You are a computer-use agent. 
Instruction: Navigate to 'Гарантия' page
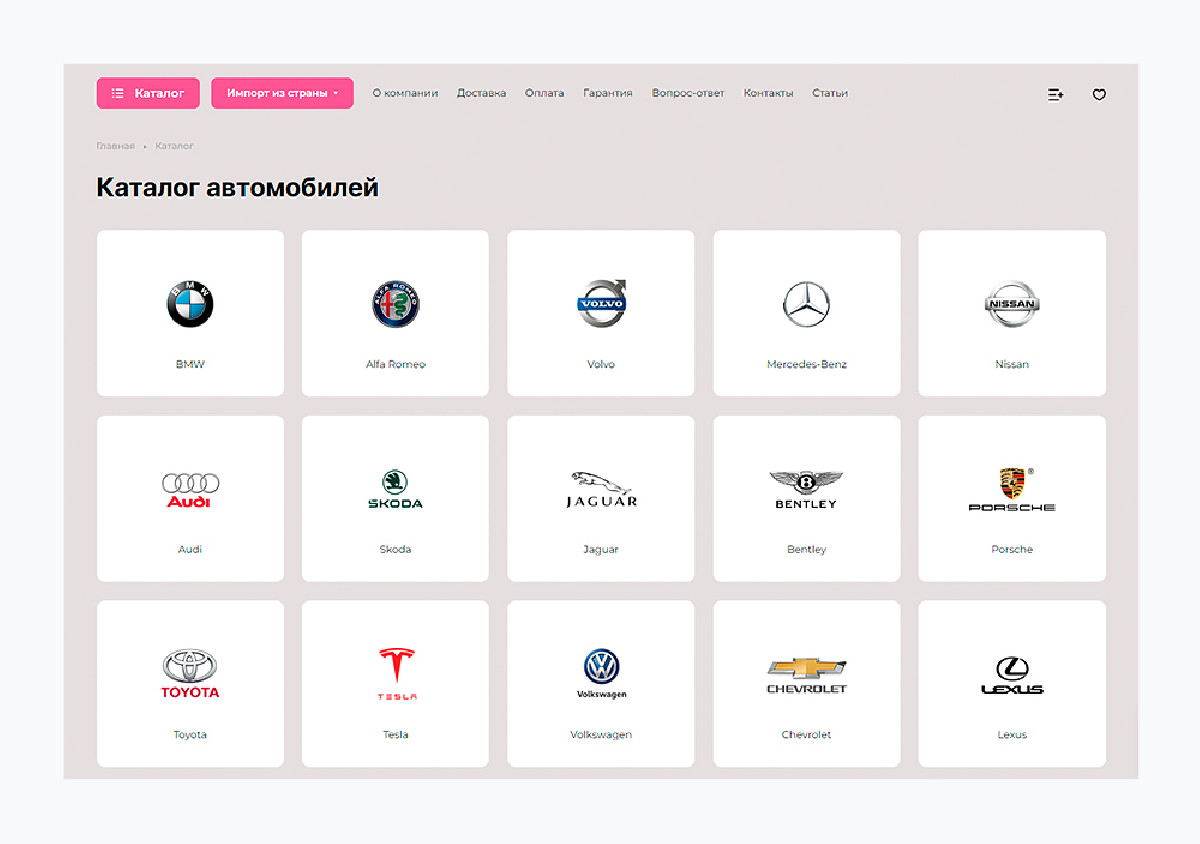pyautogui.click(x=607, y=93)
